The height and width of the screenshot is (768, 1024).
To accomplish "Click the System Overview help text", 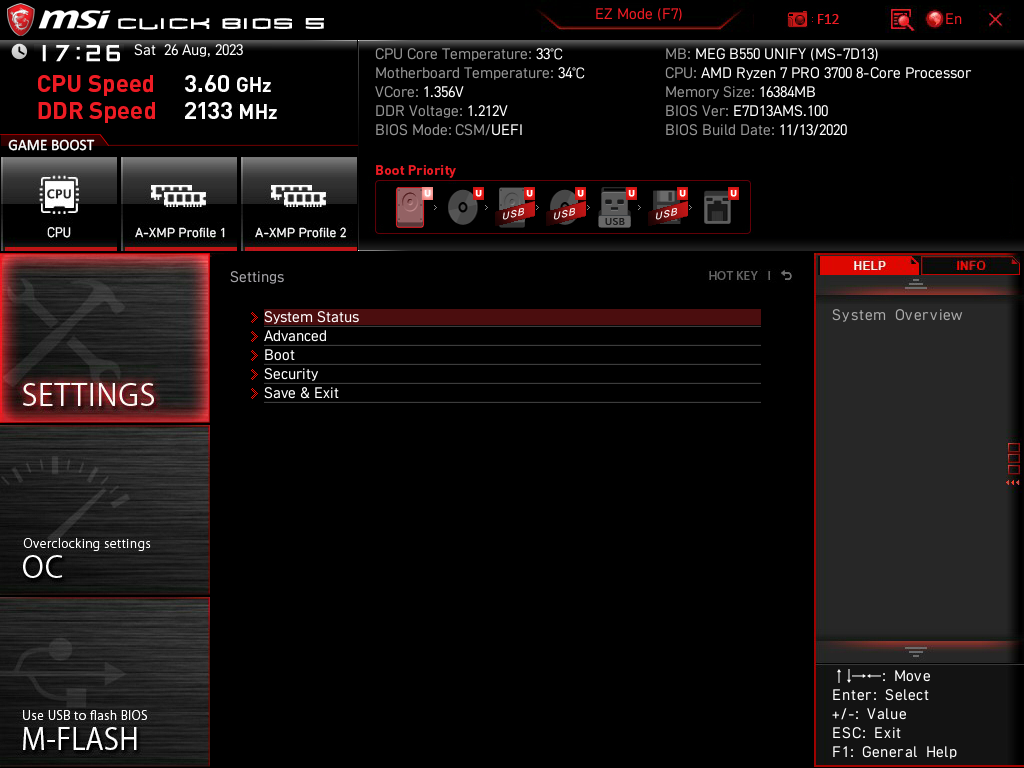I will click(x=897, y=315).
